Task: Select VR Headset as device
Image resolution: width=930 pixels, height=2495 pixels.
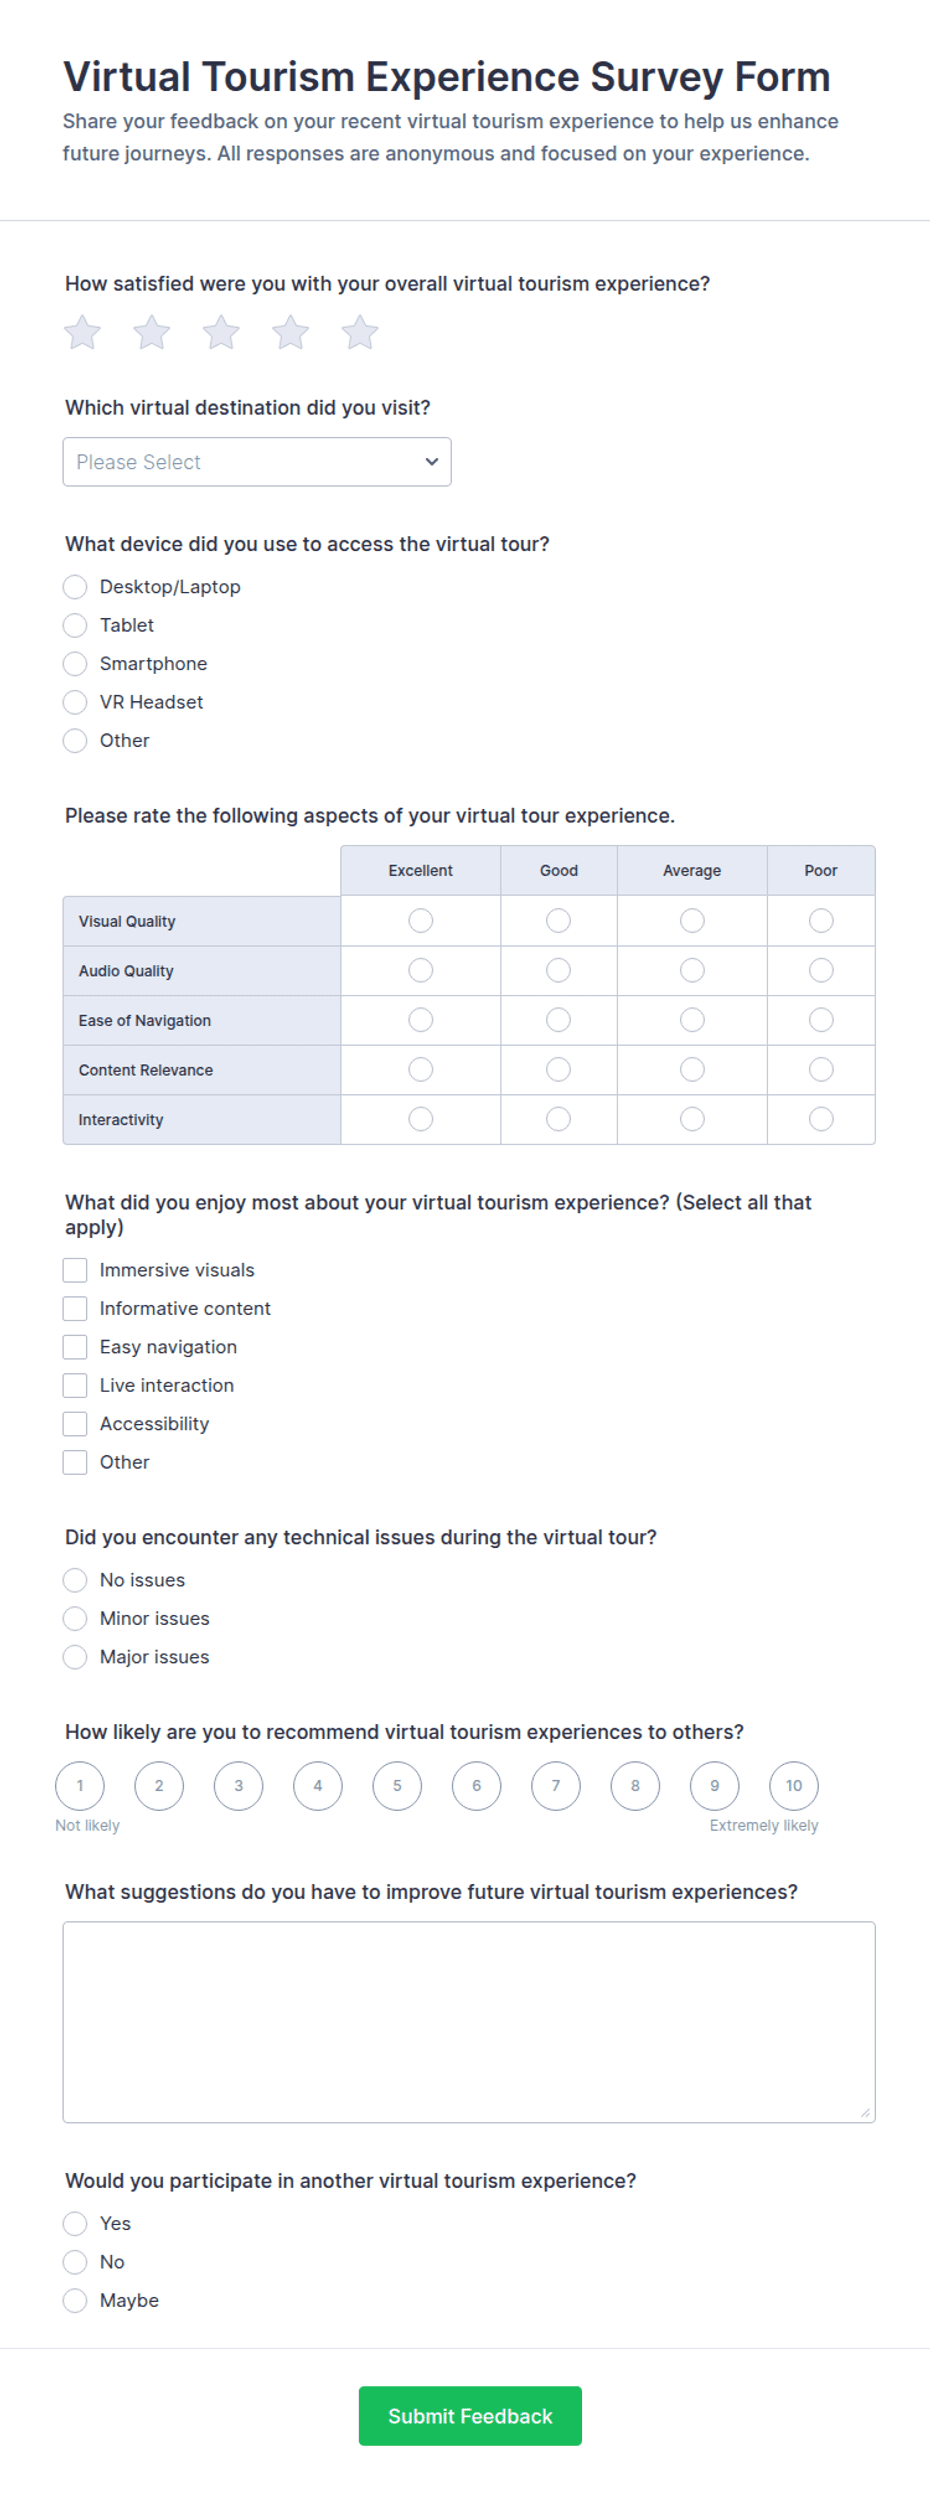Action: (75, 702)
